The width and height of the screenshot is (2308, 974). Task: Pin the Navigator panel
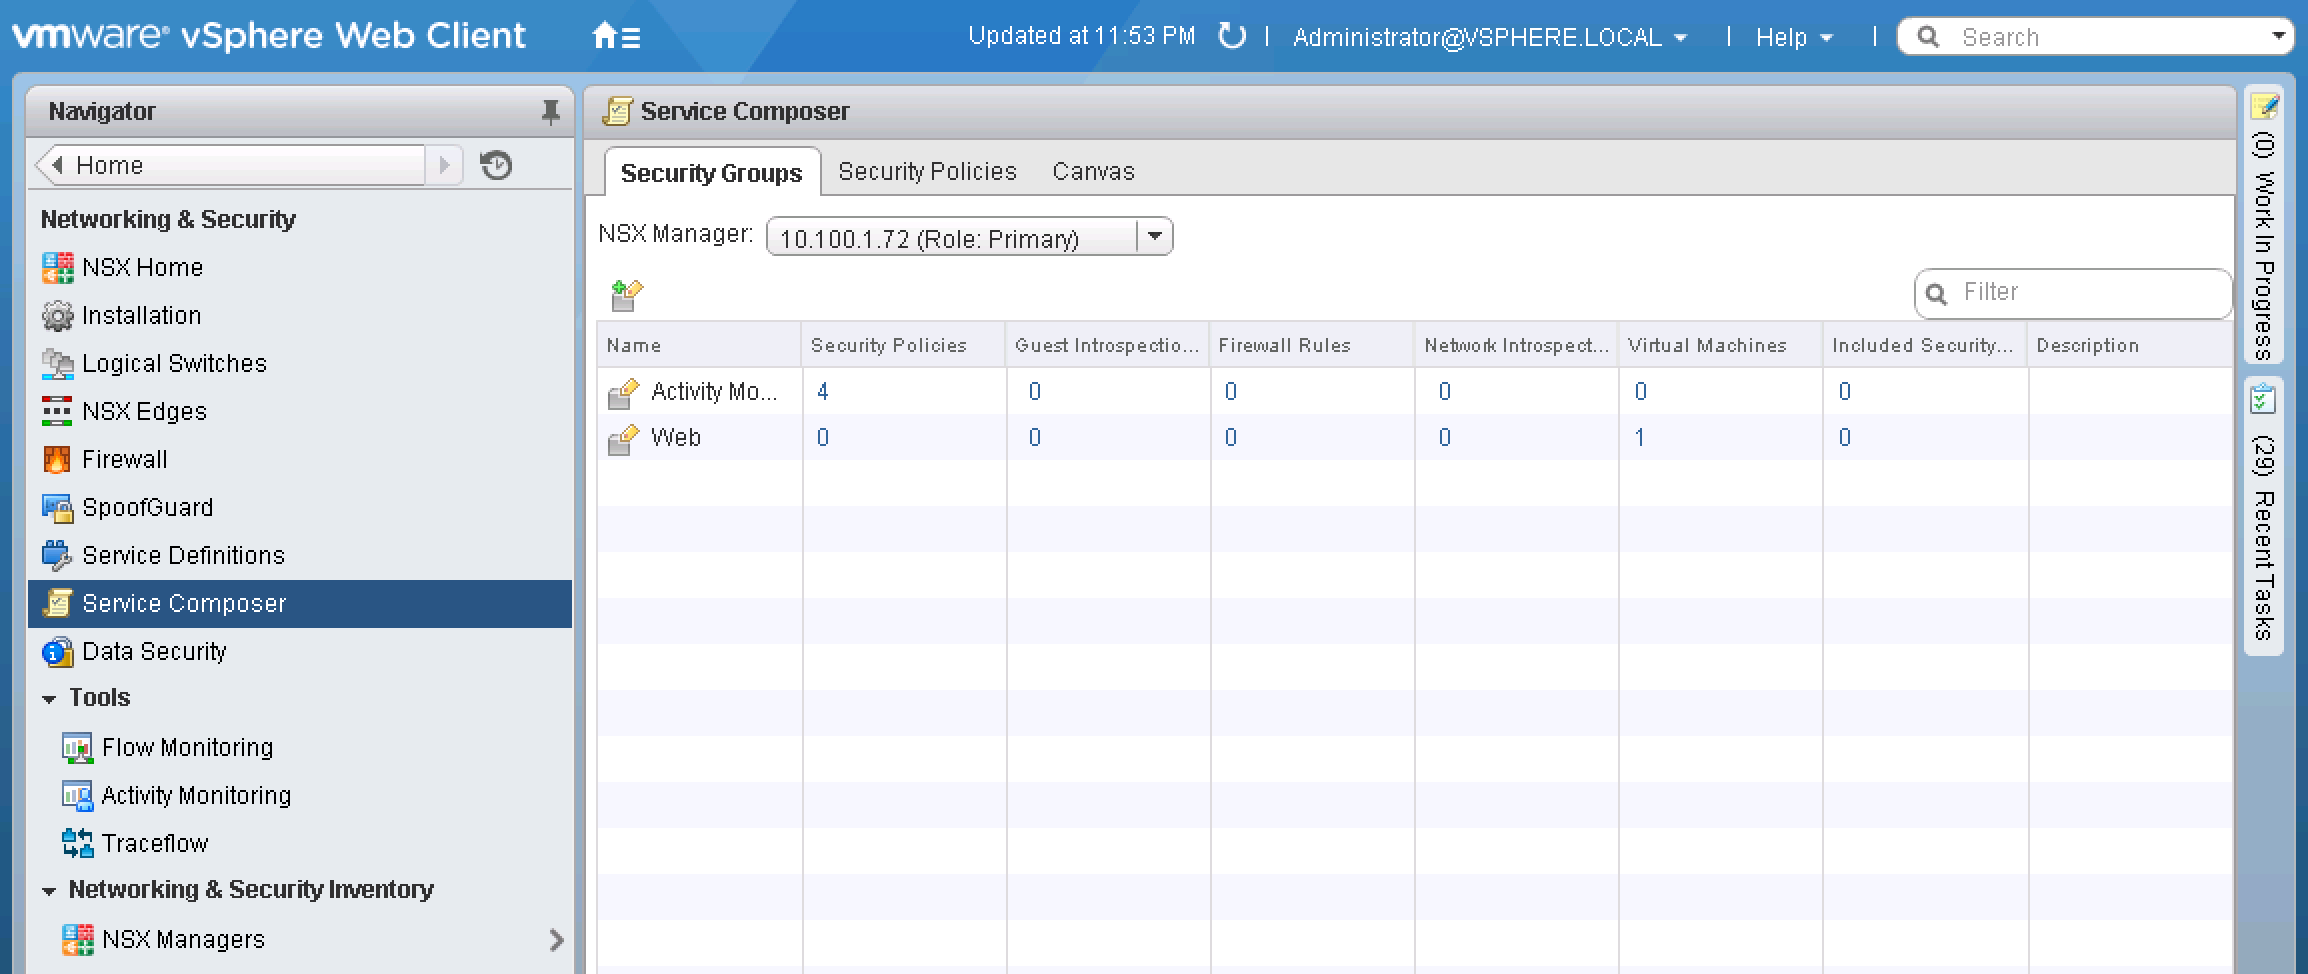pos(550,112)
